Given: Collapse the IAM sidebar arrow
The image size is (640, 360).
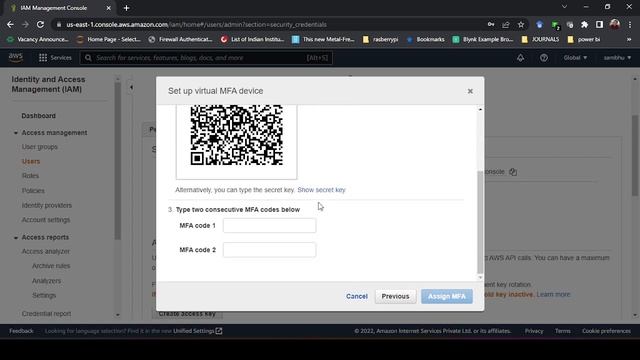Looking at the screenshot, I should [x=131, y=87].
